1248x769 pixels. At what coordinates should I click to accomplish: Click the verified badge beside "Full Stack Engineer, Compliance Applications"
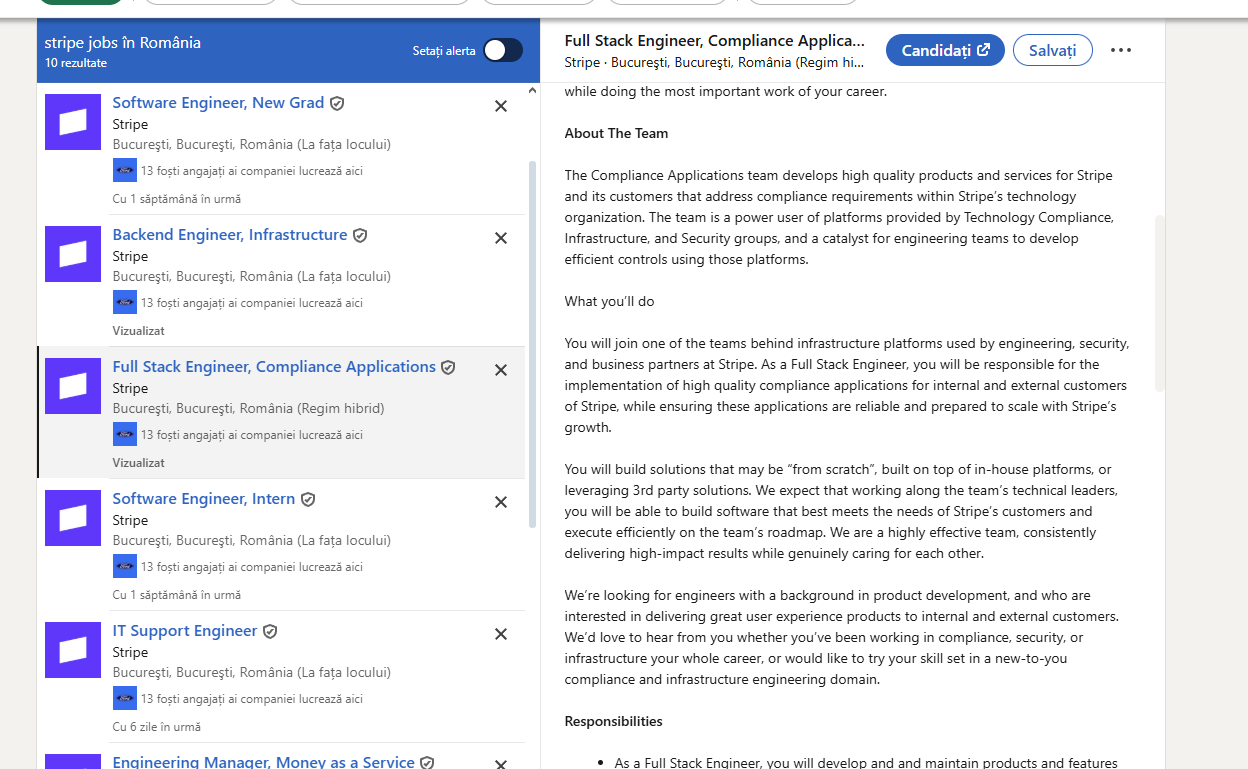448,366
